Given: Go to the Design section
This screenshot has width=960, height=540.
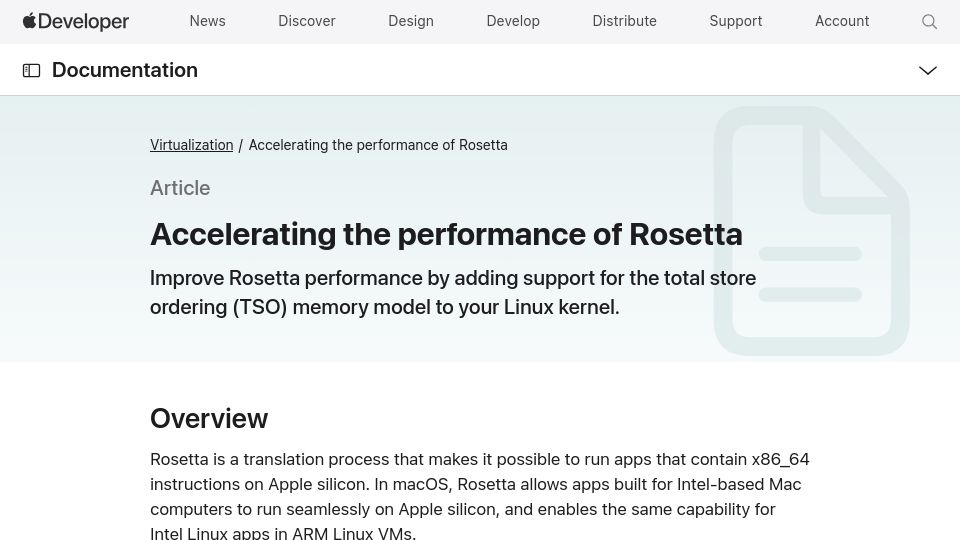Looking at the screenshot, I should pos(411,21).
